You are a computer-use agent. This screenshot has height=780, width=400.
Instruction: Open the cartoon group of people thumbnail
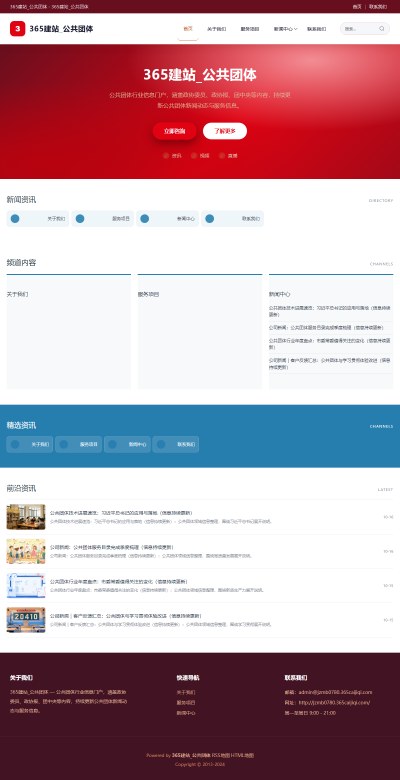[26, 551]
